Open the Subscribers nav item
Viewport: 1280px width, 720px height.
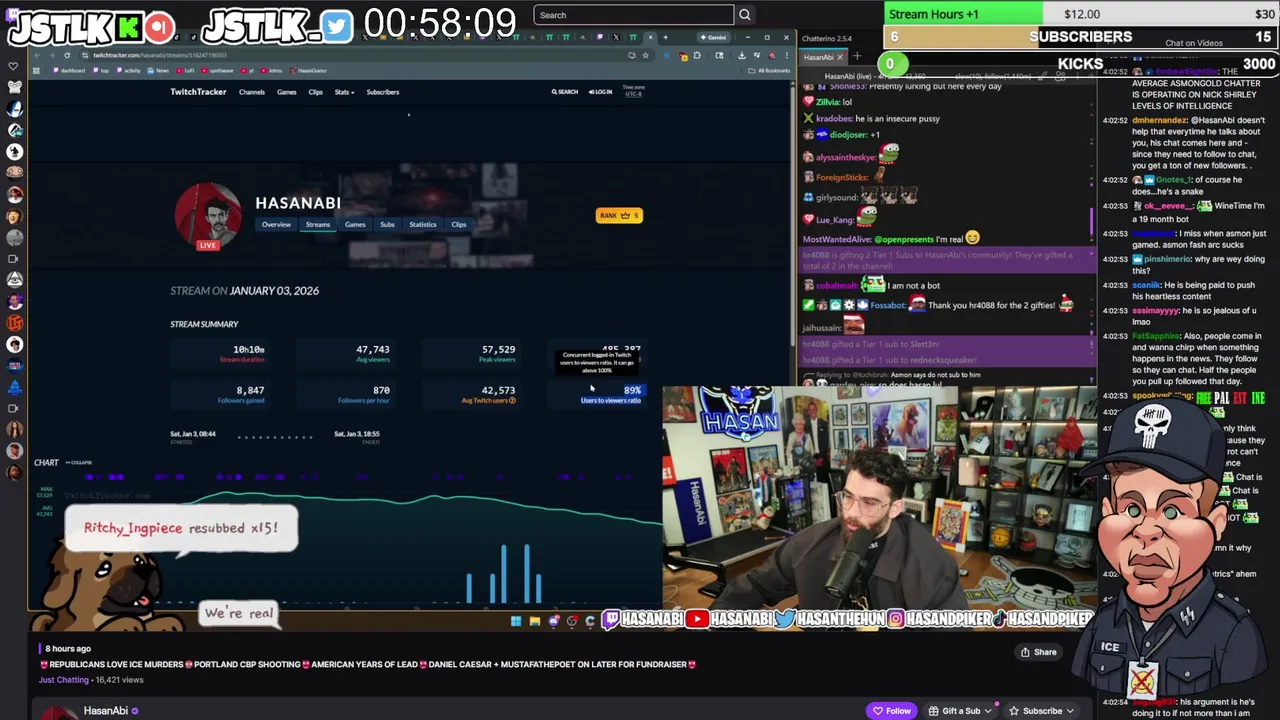point(383,92)
